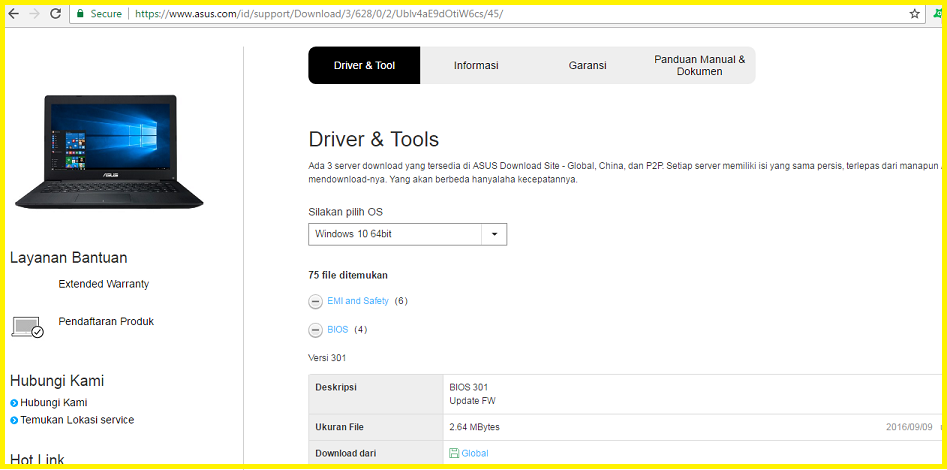This screenshot has width=947, height=470.
Task: Click the 'BIOS 301' description cell
Action: pyautogui.click(x=469, y=387)
